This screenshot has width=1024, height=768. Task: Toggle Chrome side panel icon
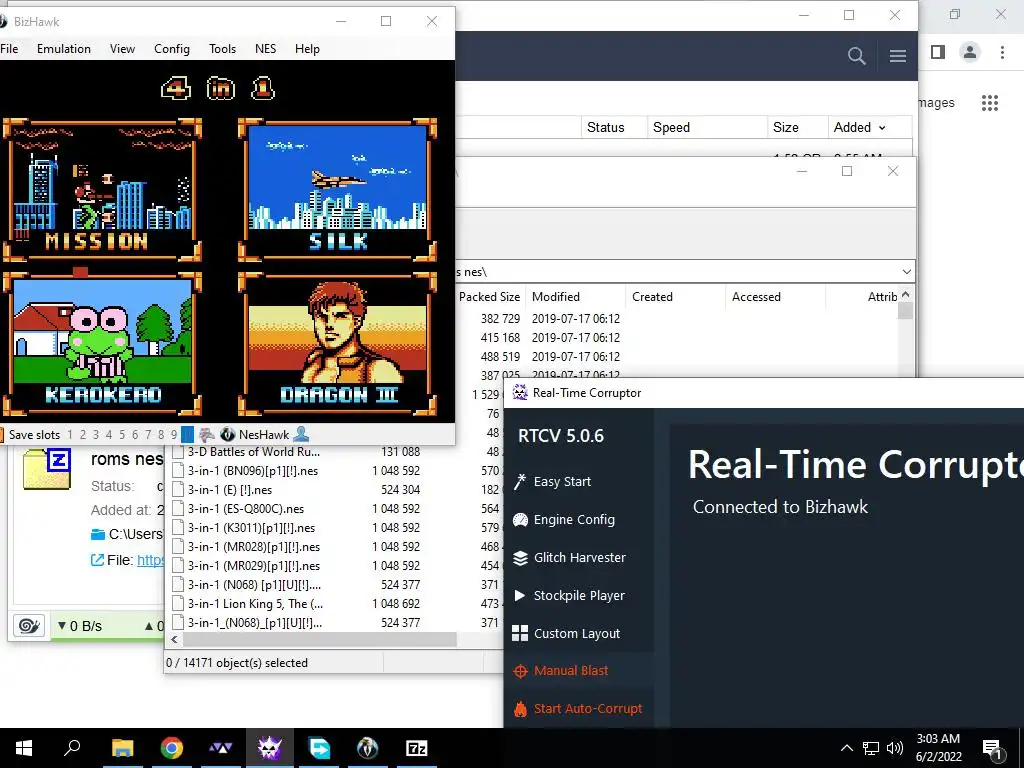point(938,52)
